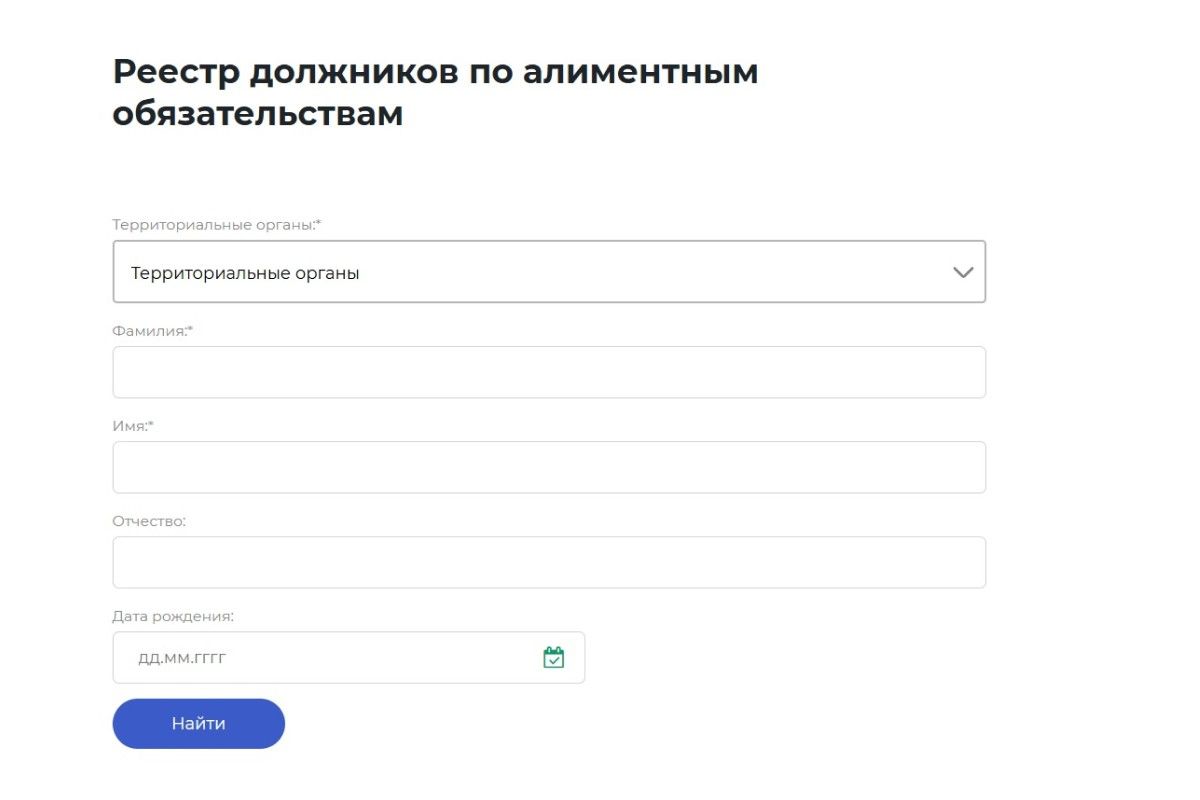This screenshot has width=1200, height=800.
Task: Click the Дата рождения date field
Action: pyautogui.click(x=330, y=657)
